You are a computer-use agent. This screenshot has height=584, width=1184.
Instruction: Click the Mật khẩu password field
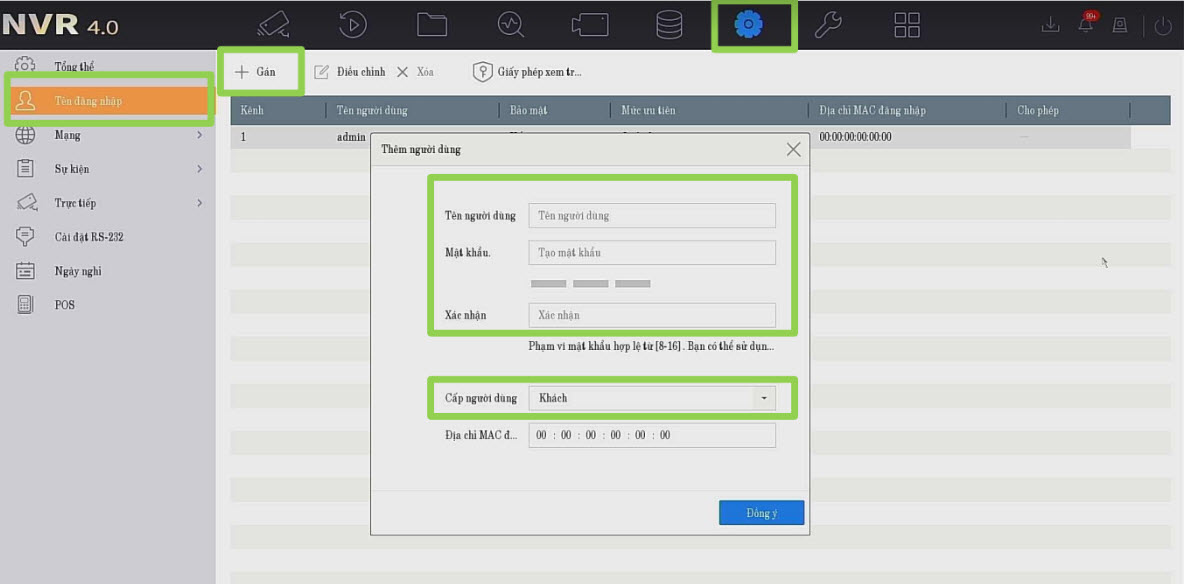click(651, 253)
